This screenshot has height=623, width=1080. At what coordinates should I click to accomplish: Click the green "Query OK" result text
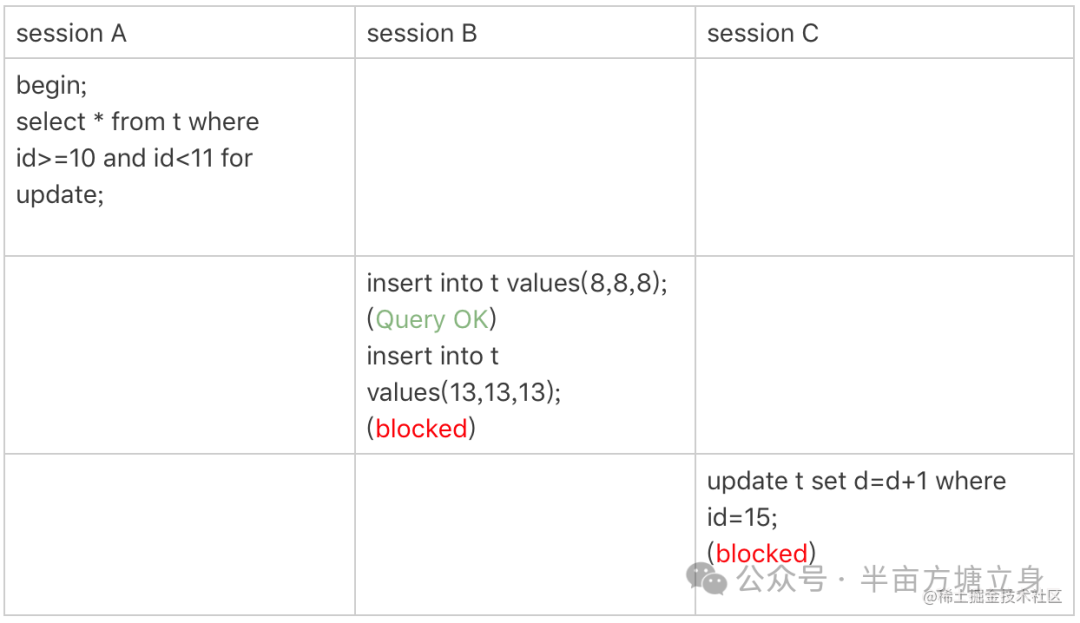click(x=432, y=320)
